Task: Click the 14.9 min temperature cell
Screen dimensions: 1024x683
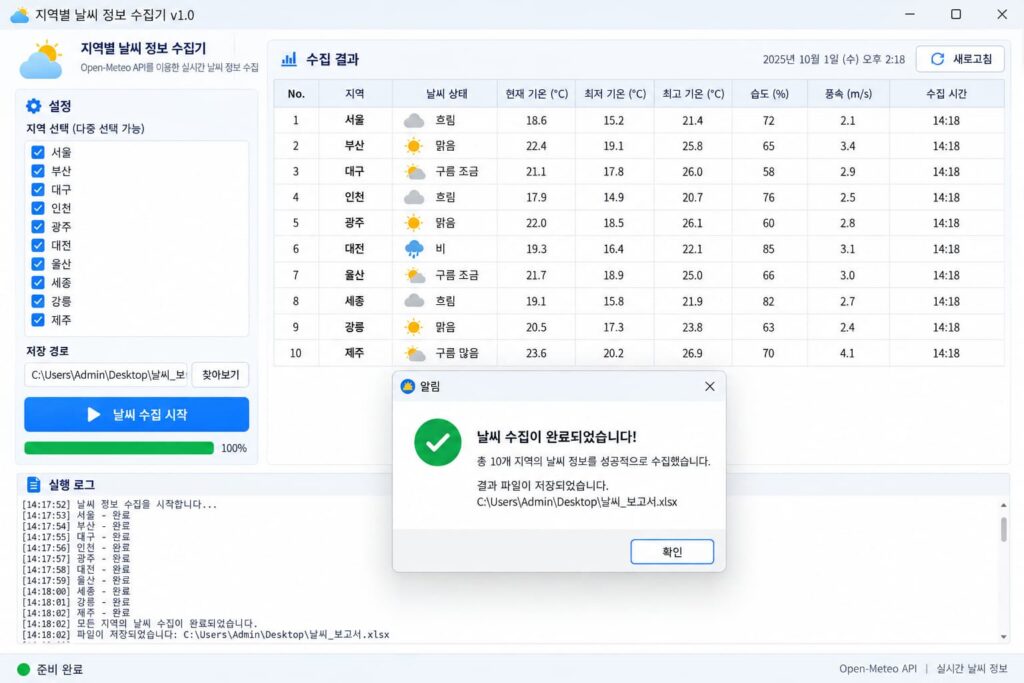Action: (x=613, y=197)
